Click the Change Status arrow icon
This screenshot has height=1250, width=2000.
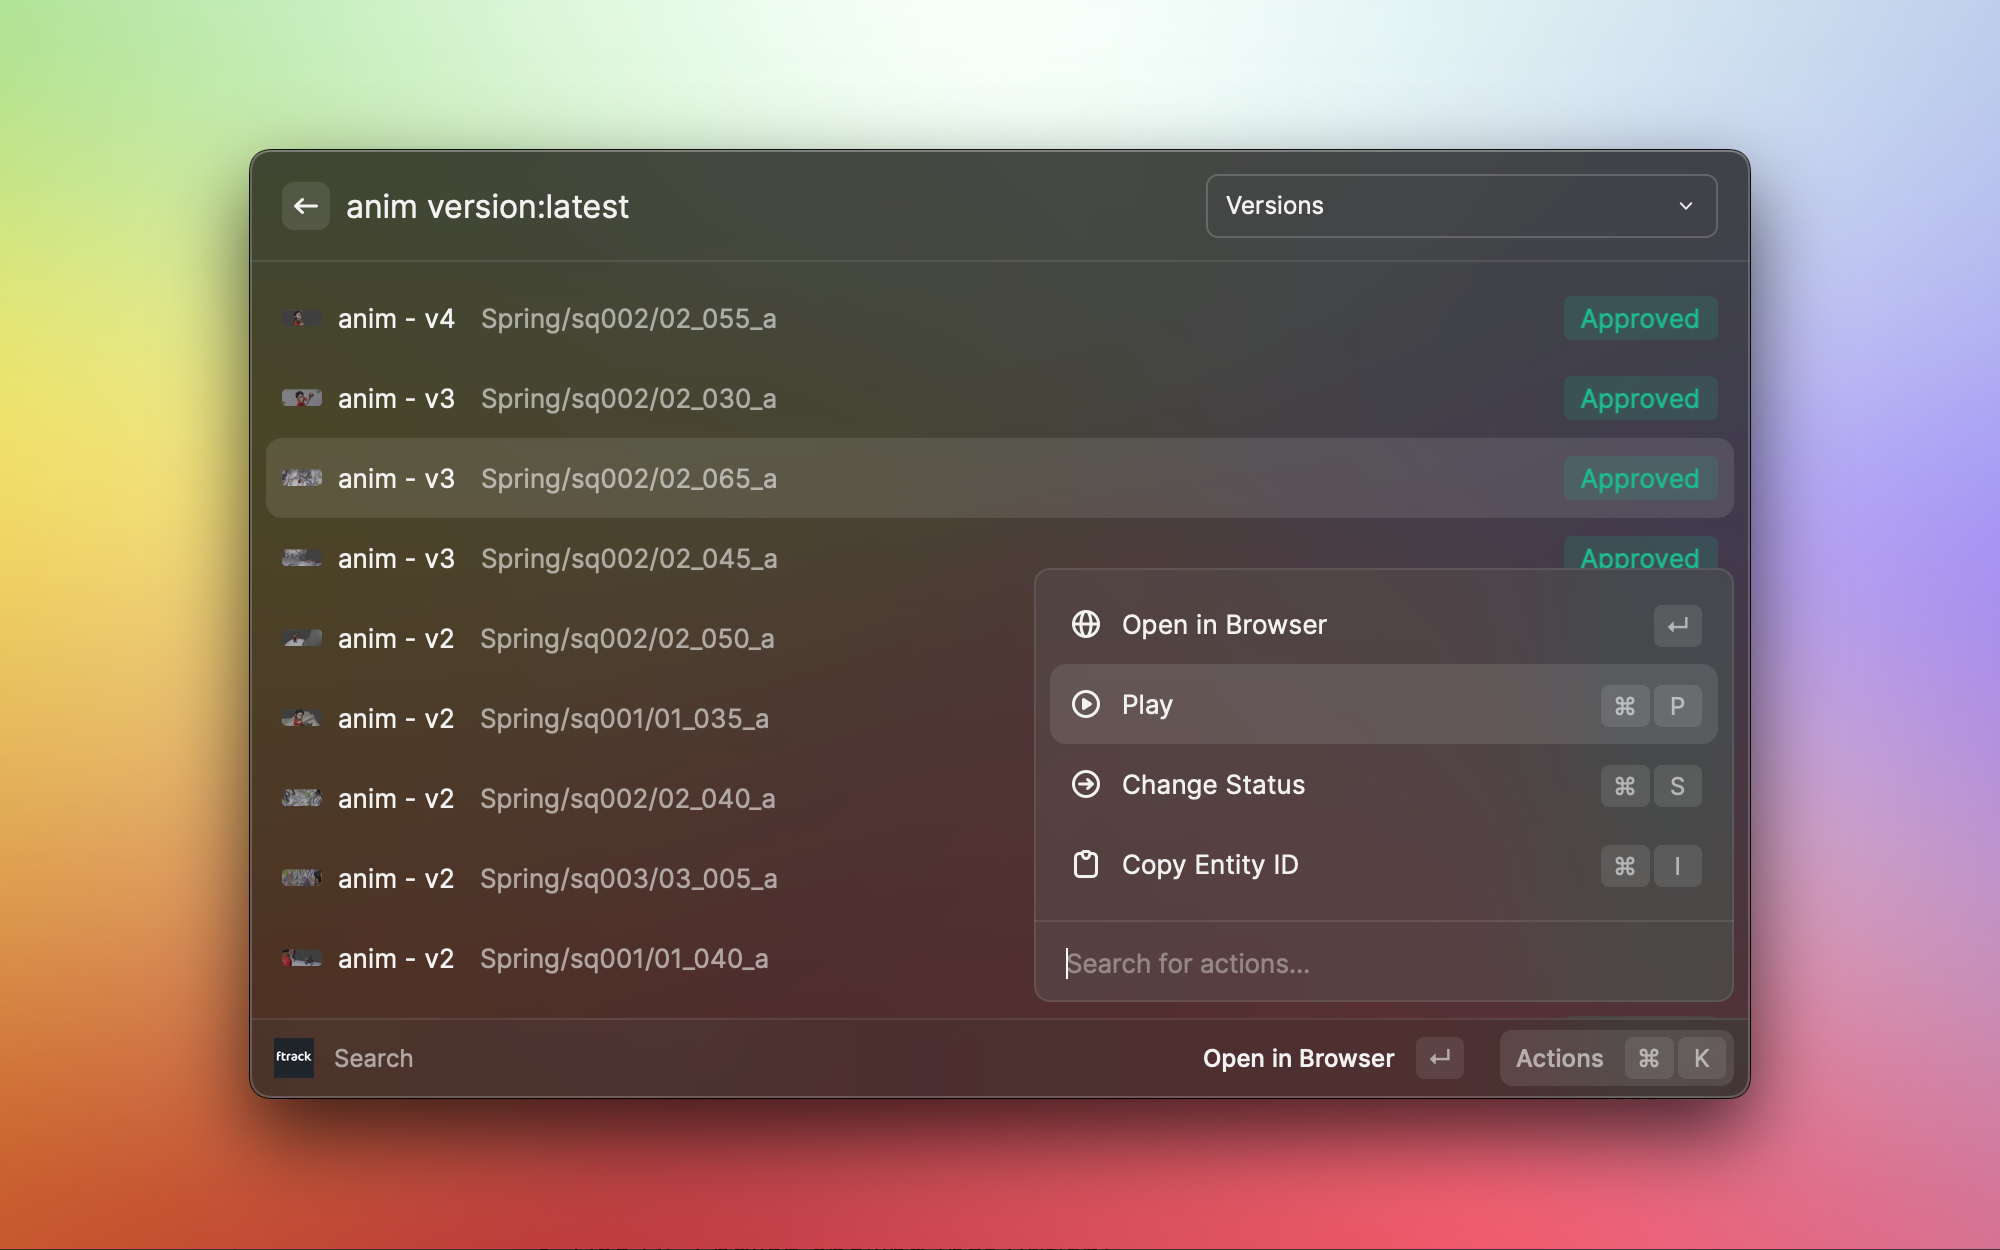[x=1086, y=784]
